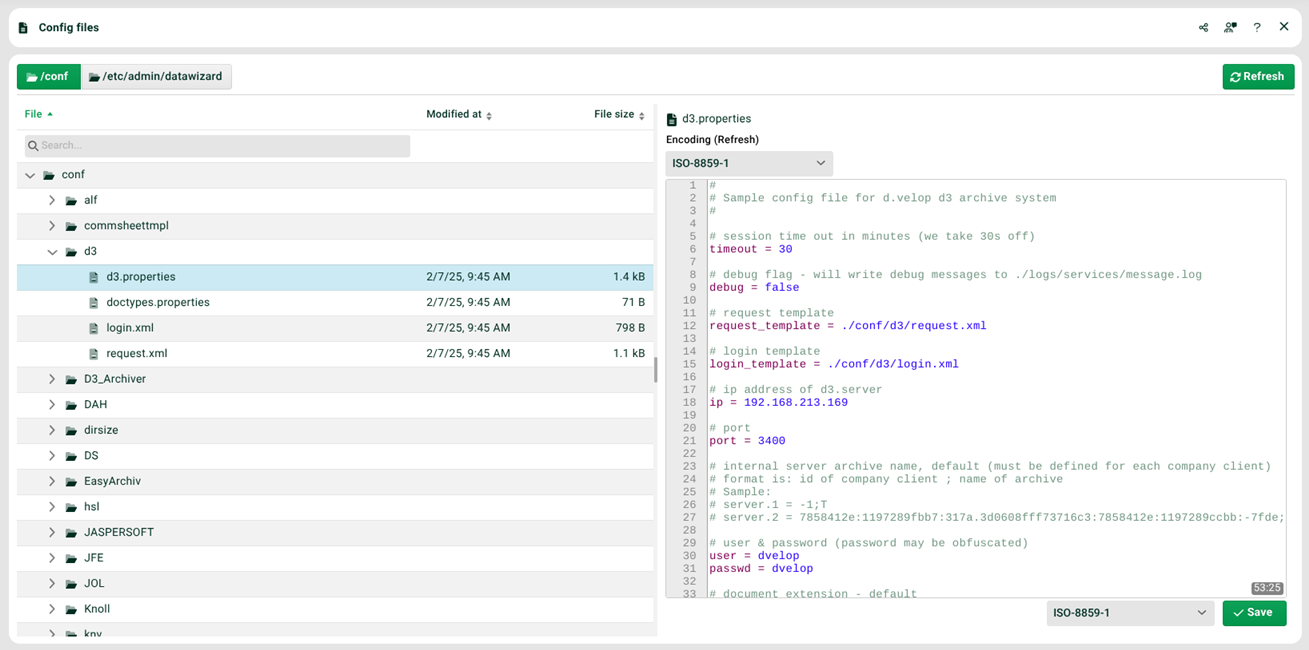Click the folder icon of DS
The image size is (1309, 650).
71,456
